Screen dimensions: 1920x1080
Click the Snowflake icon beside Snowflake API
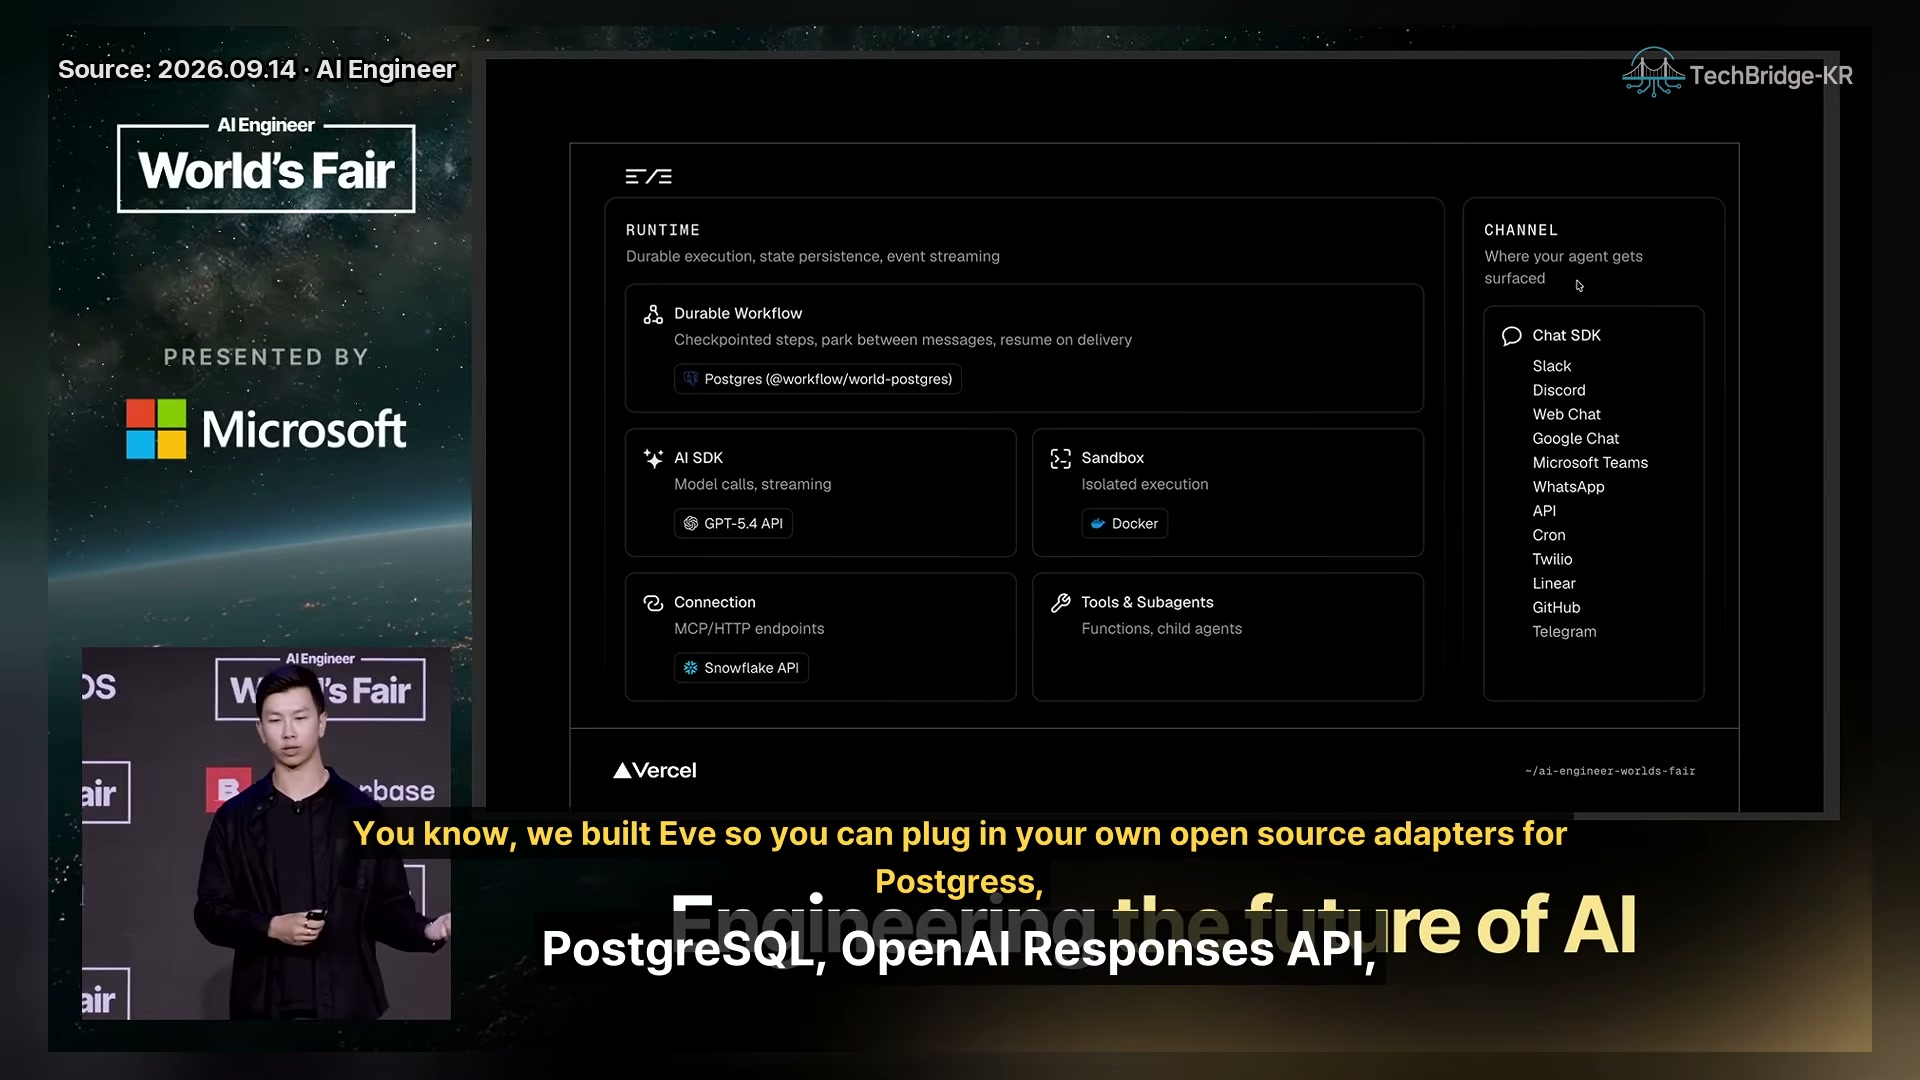click(690, 668)
